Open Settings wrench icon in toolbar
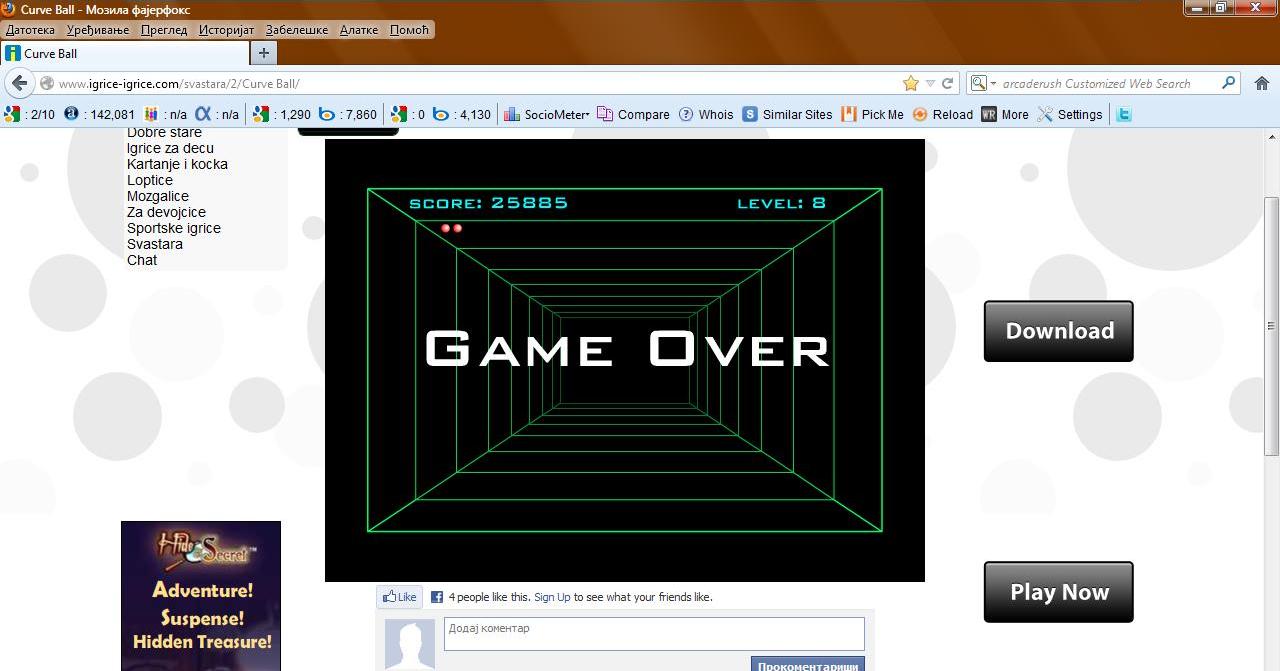Viewport: 1280px width, 671px height. pos(1070,114)
